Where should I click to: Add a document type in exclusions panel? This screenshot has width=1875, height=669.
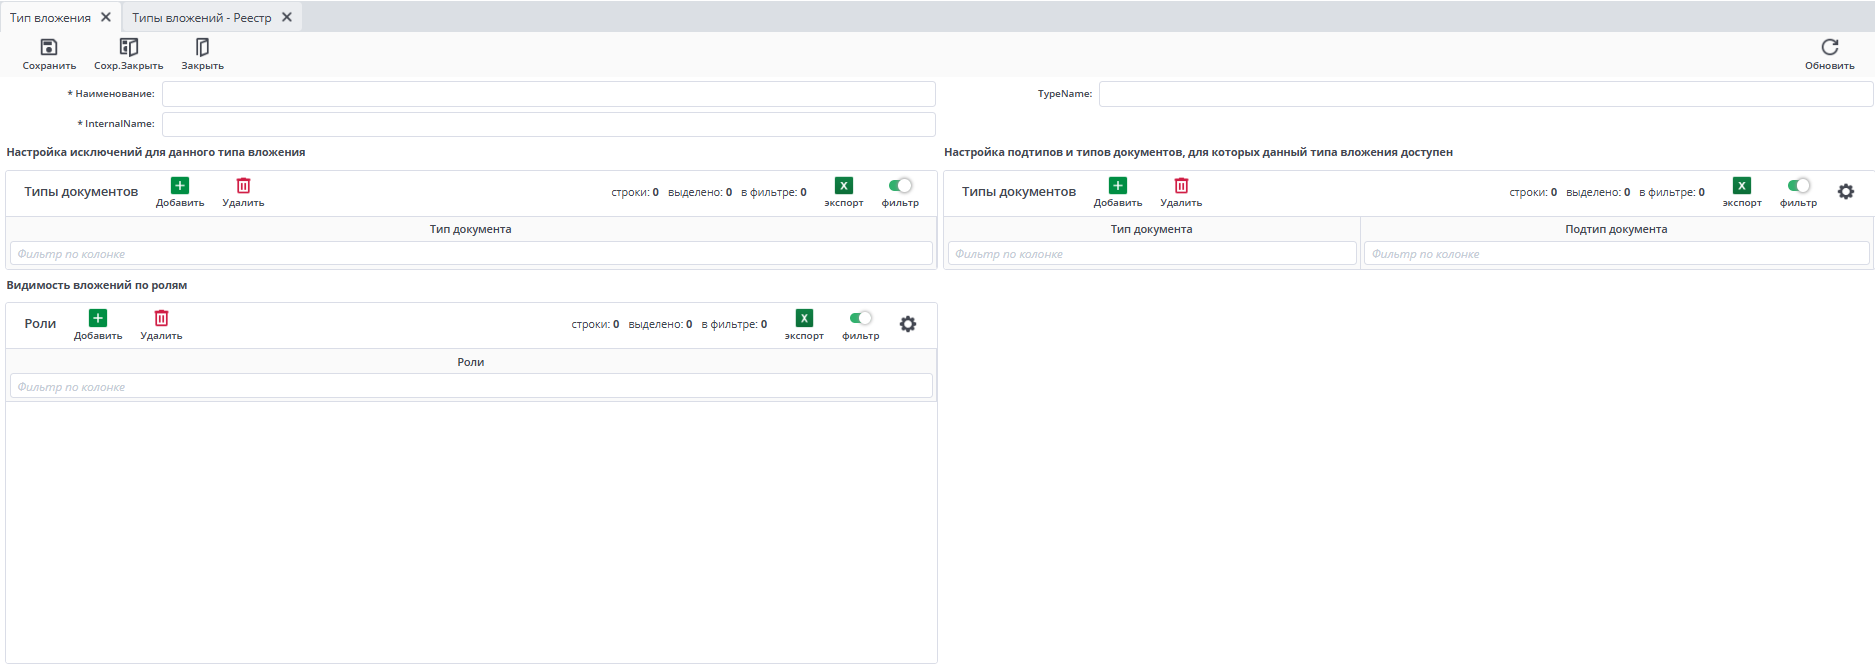click(x=180, y=187)
